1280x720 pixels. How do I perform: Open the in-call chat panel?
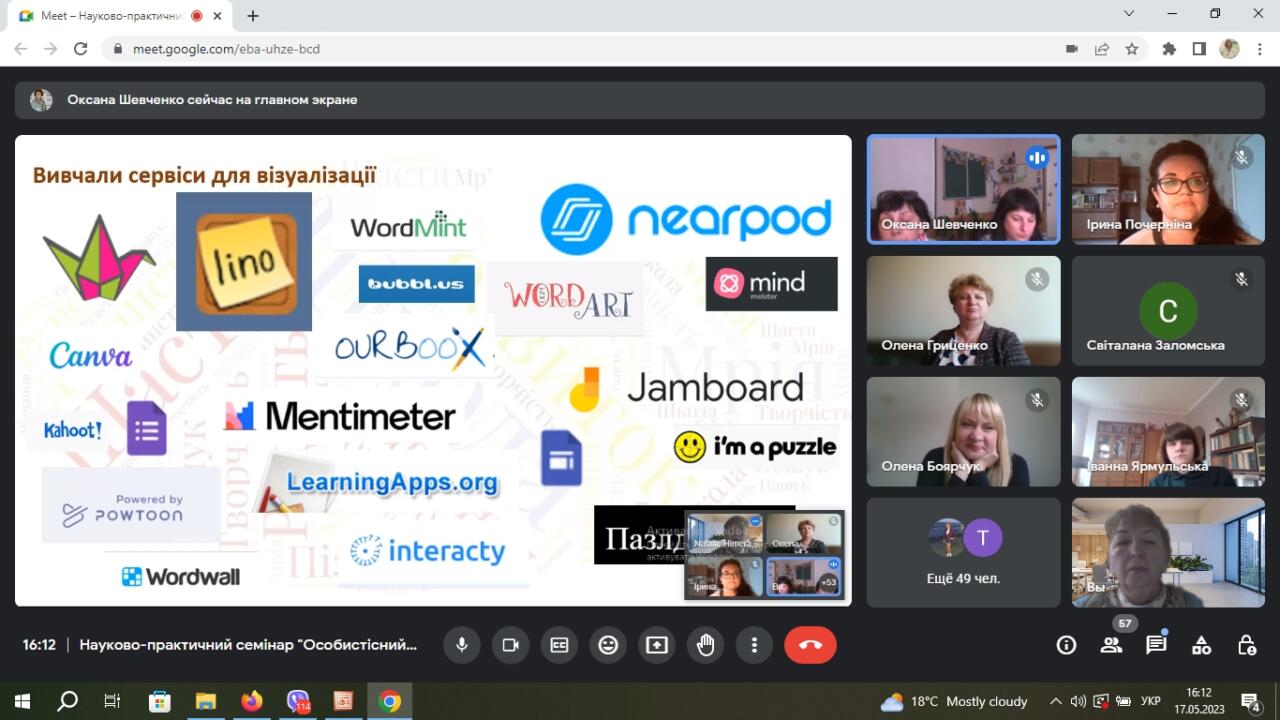[x=1156, y=645]
